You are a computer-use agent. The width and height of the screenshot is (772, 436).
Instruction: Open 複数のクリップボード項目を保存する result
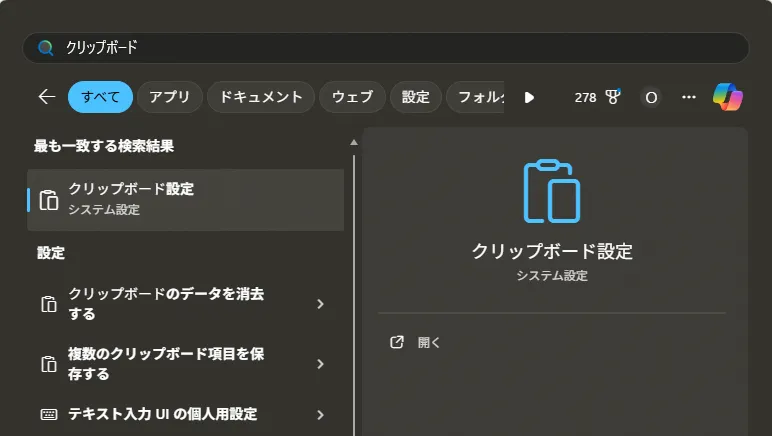click(x=186, y=364)
